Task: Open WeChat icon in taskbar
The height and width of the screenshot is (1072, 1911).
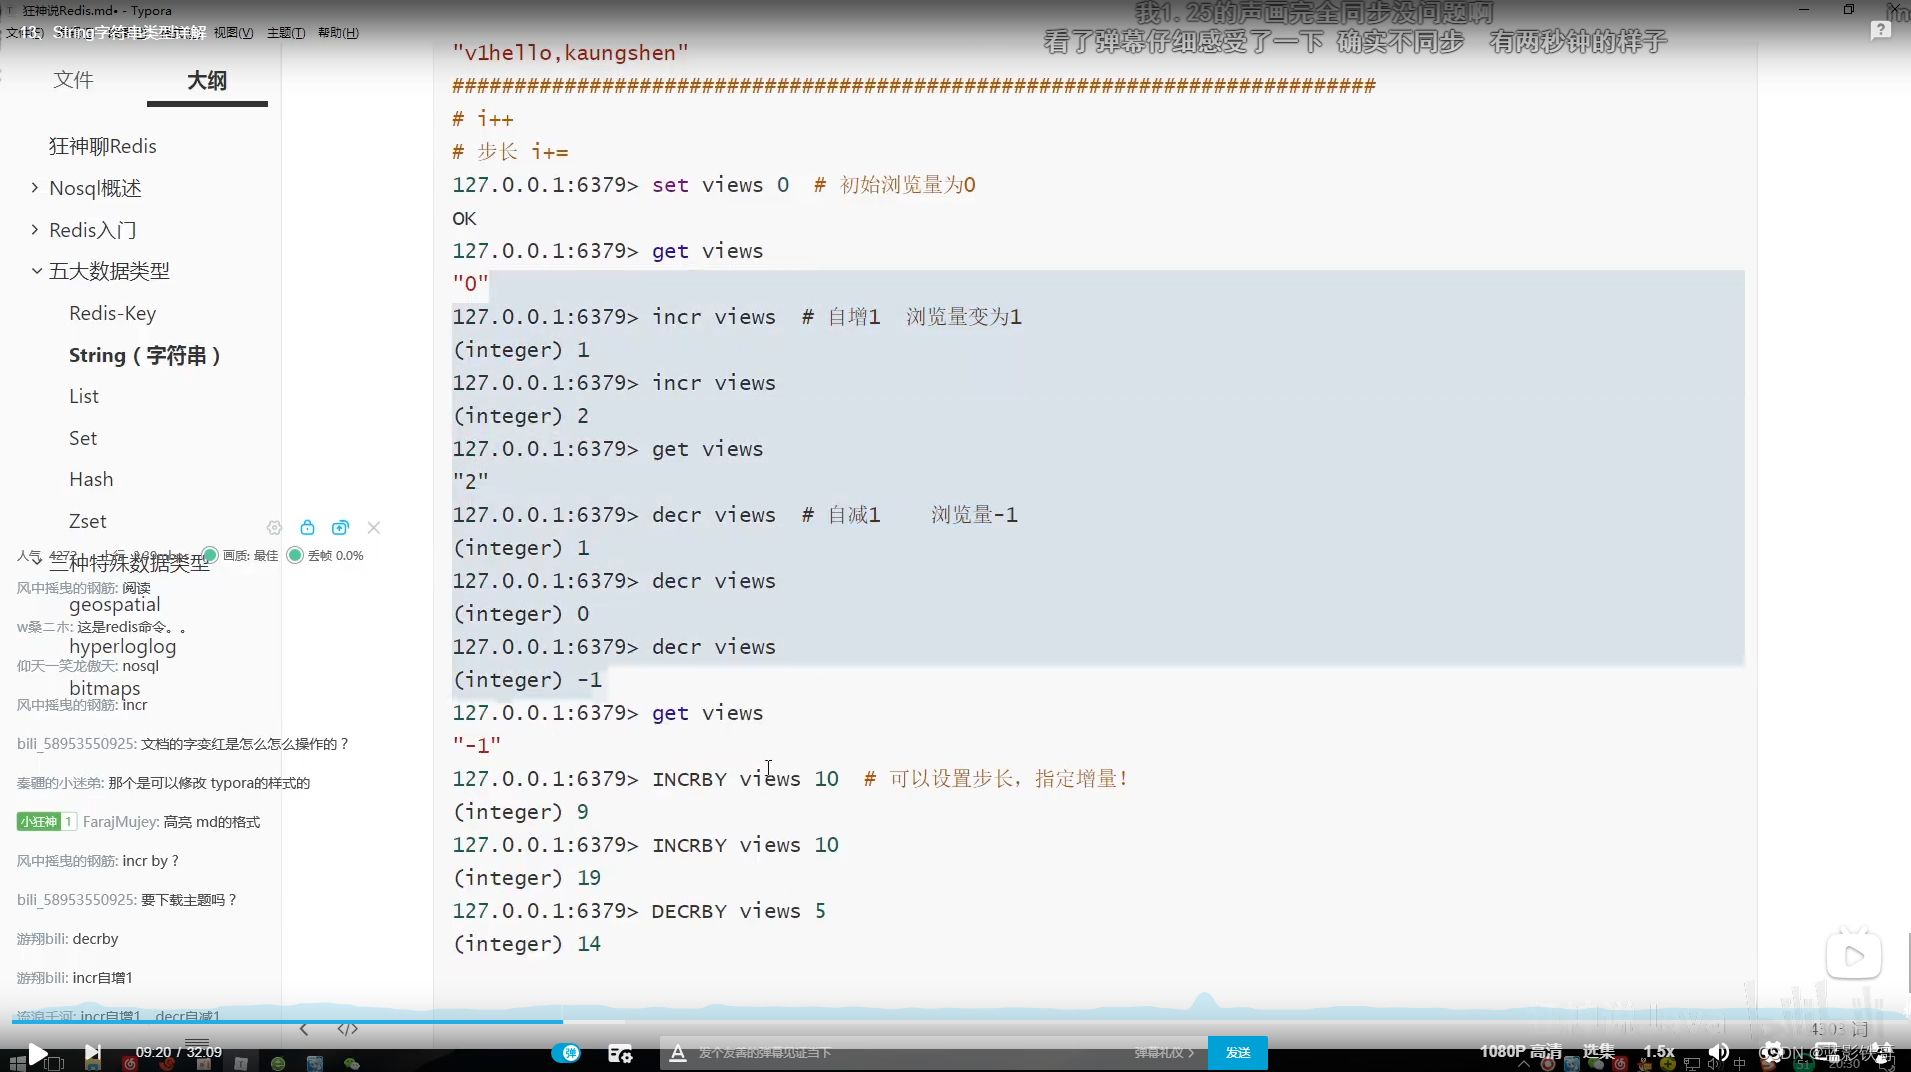Action: click(x=351, y=1064)
